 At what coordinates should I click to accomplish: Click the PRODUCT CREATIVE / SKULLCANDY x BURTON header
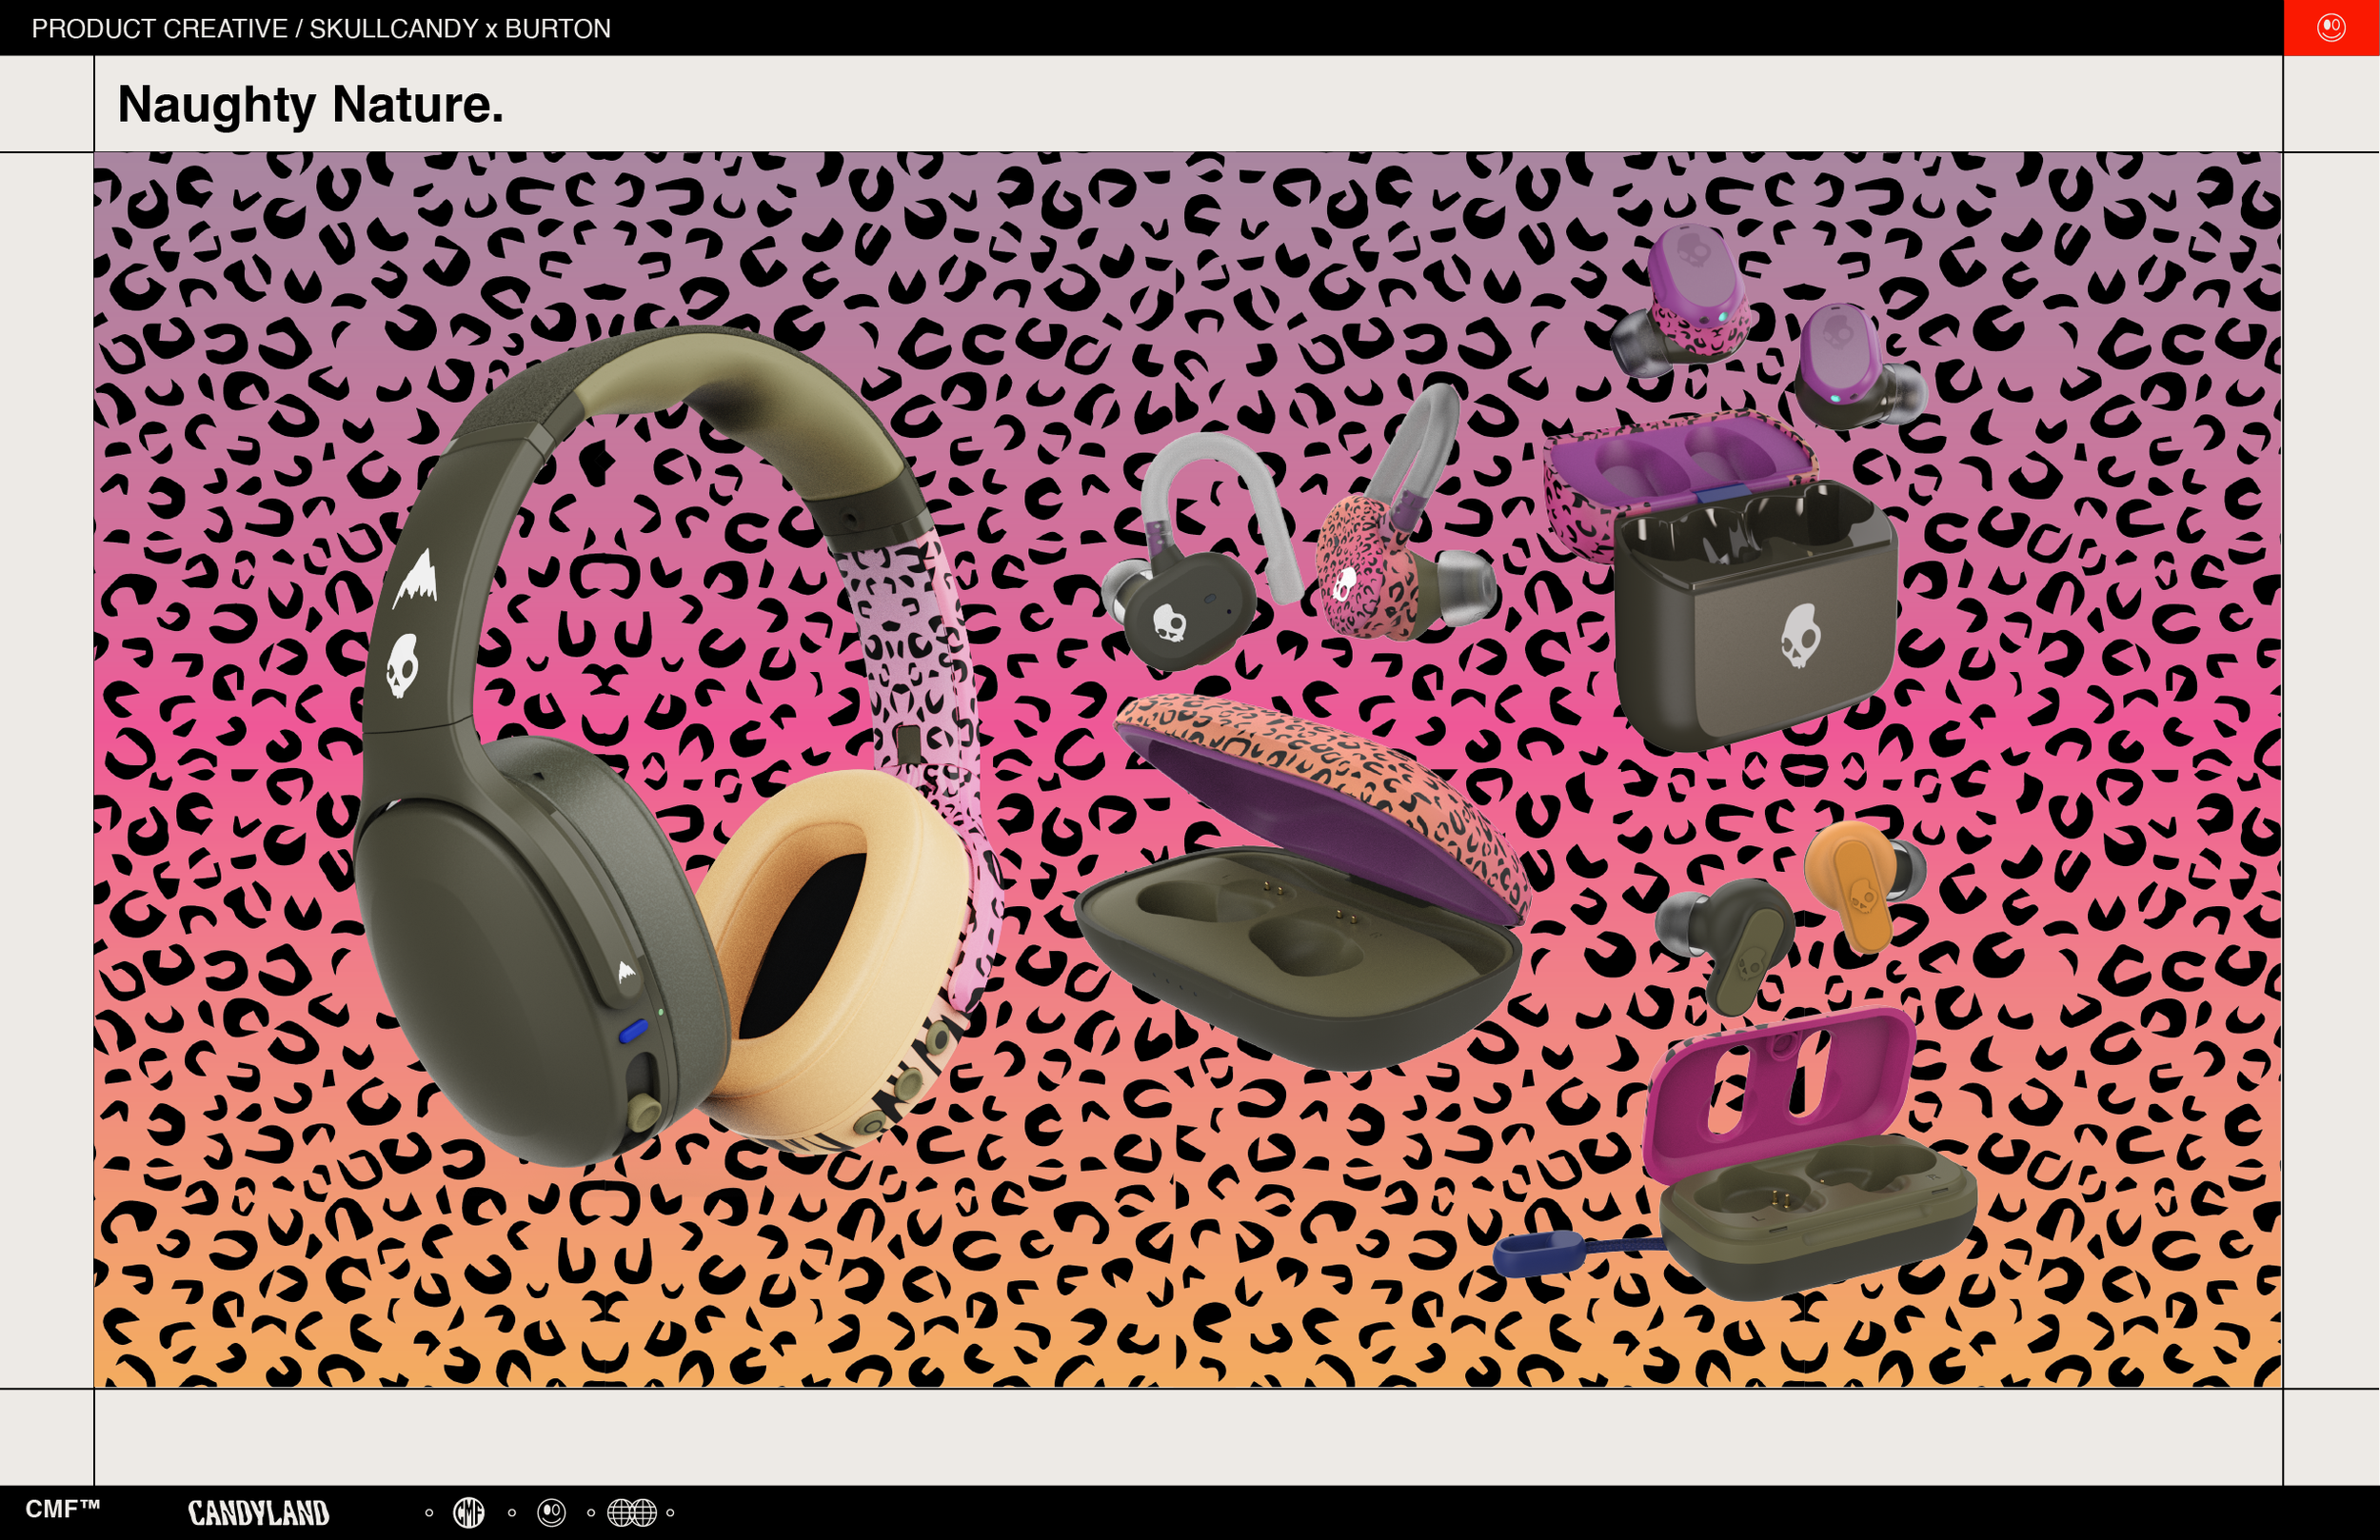[321, 28]
